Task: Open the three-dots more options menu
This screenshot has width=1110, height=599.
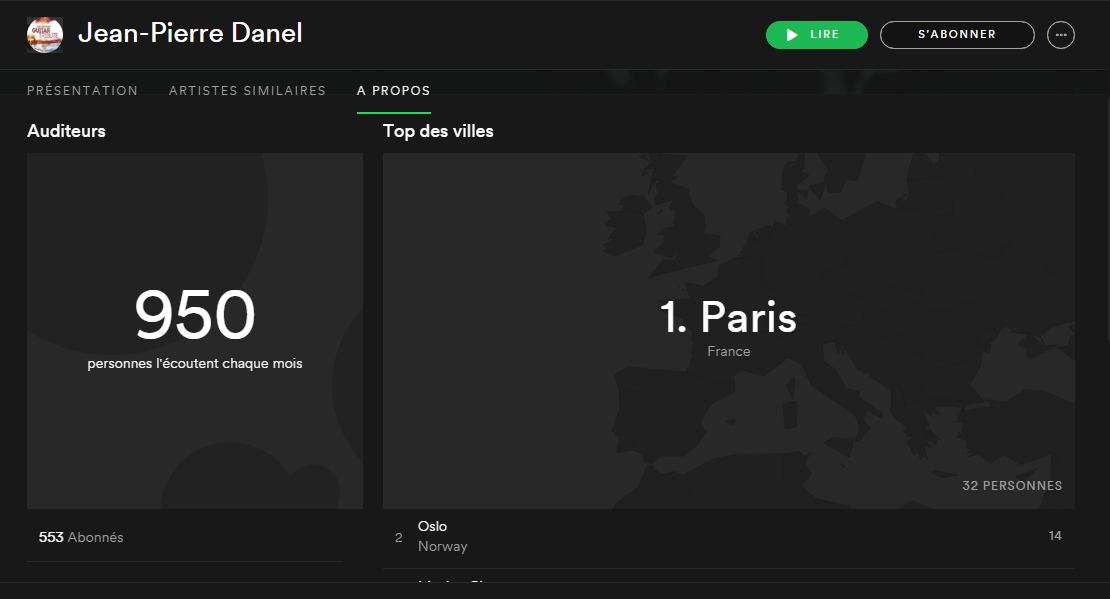Action: coord(1060,35)
